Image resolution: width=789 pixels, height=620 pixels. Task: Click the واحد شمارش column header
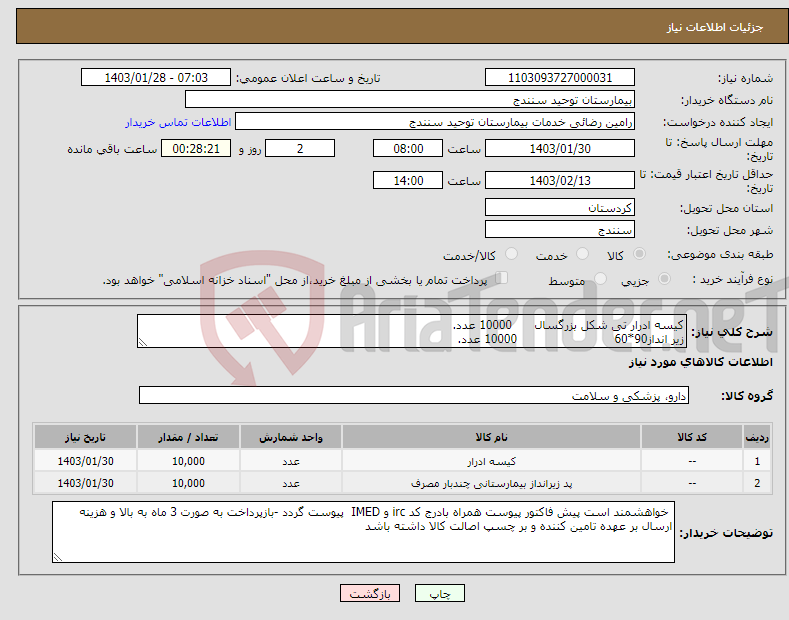(x=291, y=437)
